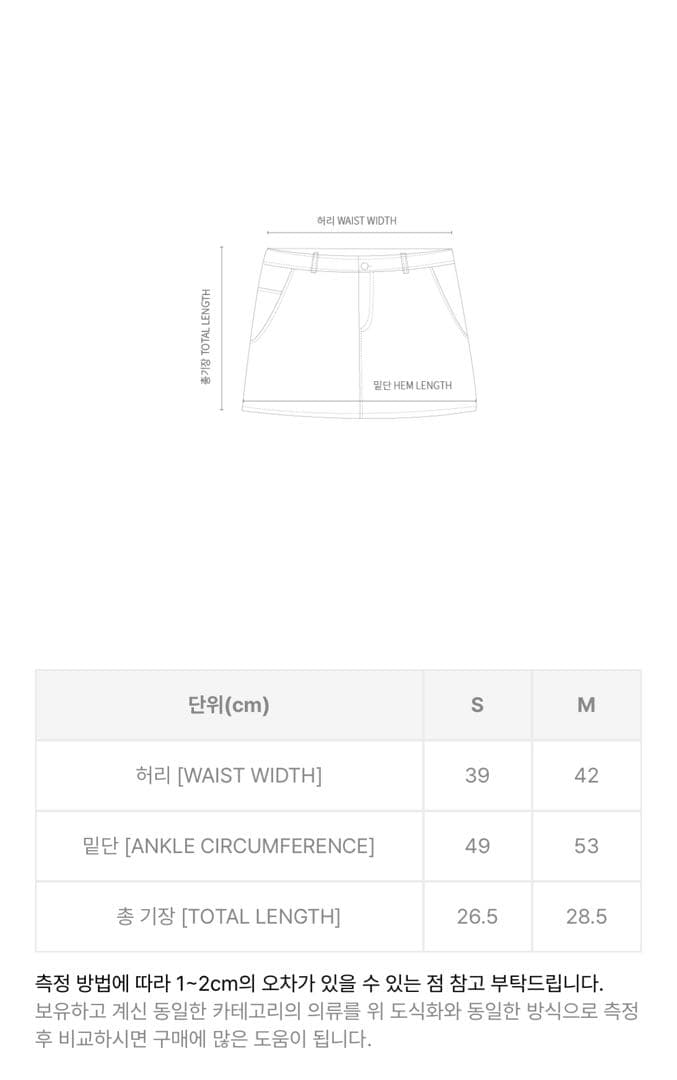The width and height of the screenshot is (677, 1080).
Task: Click the M hem value 53
Action: [x=586, y=846]
